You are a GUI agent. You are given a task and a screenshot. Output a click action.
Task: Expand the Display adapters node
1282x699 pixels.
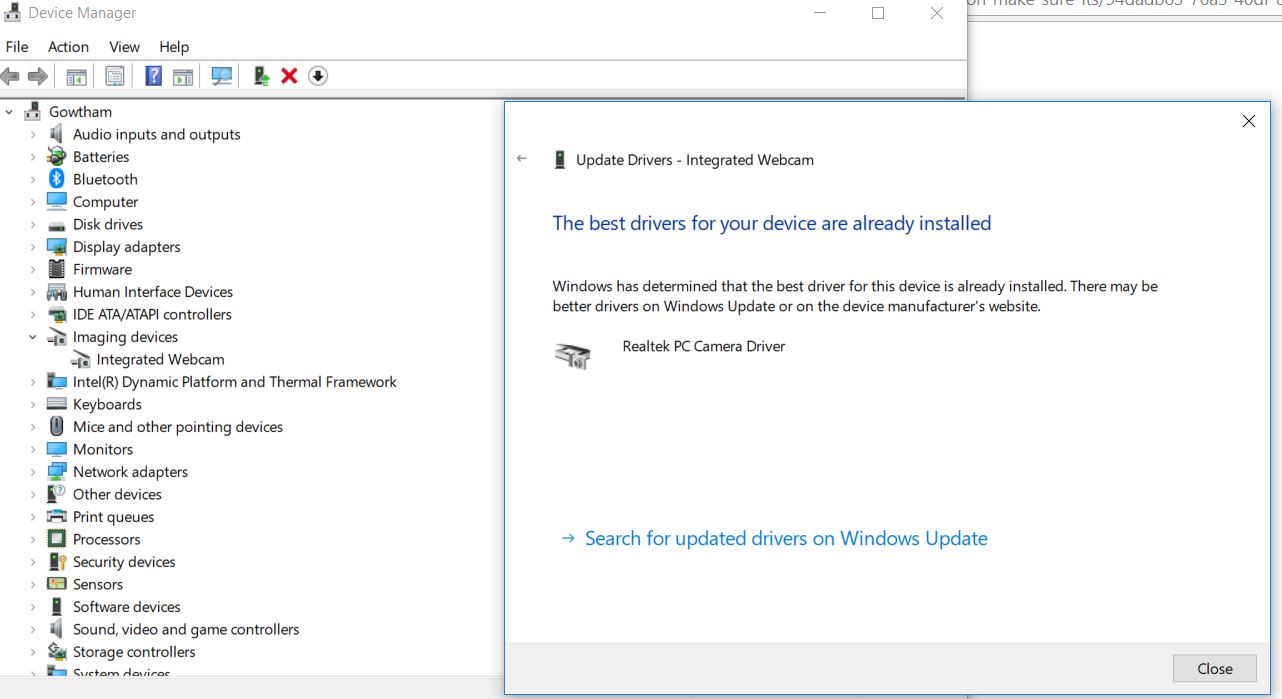33,247
